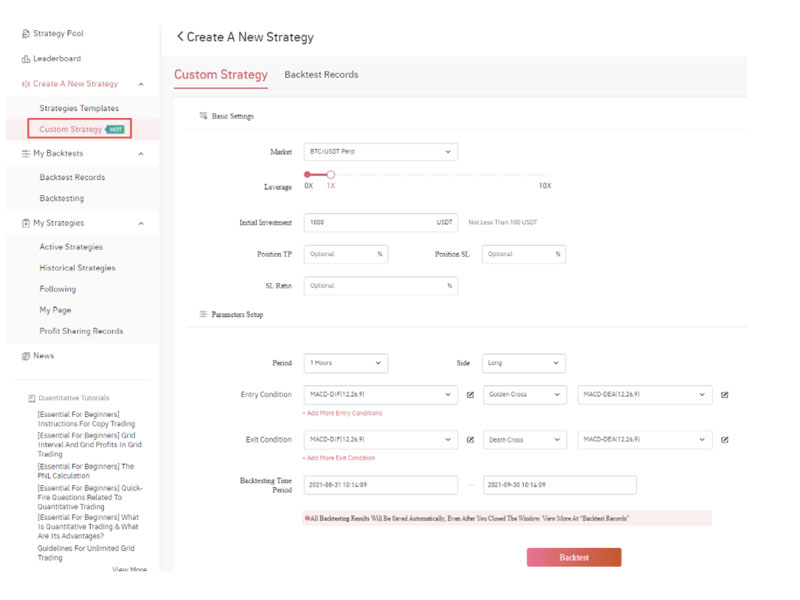
Task: Click the My Strategies sidebar icon
Action: (26, 223)
